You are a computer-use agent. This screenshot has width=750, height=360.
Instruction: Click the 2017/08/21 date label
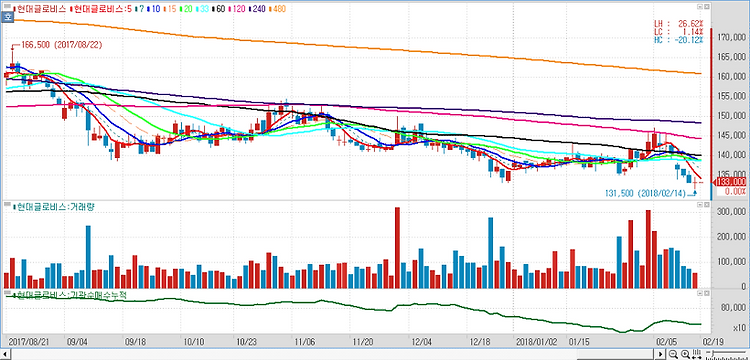pos(28,342)
